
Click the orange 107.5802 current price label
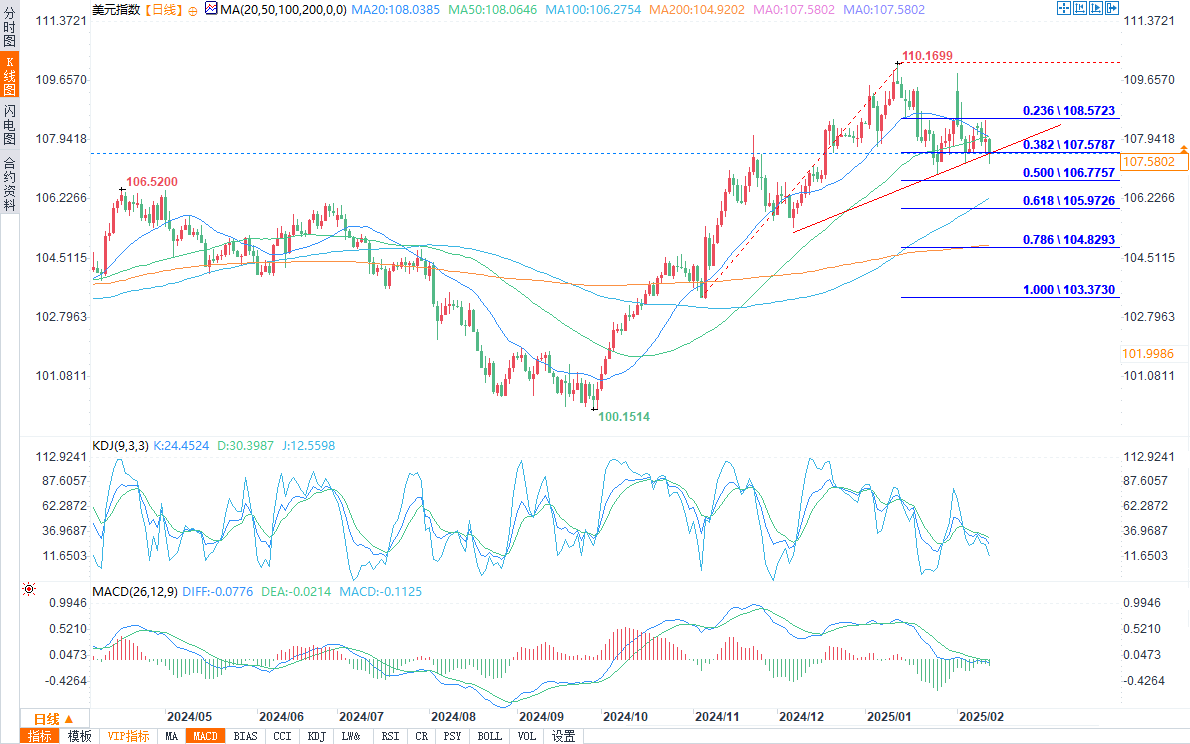pyautogui.click(x=1154, y=162)
